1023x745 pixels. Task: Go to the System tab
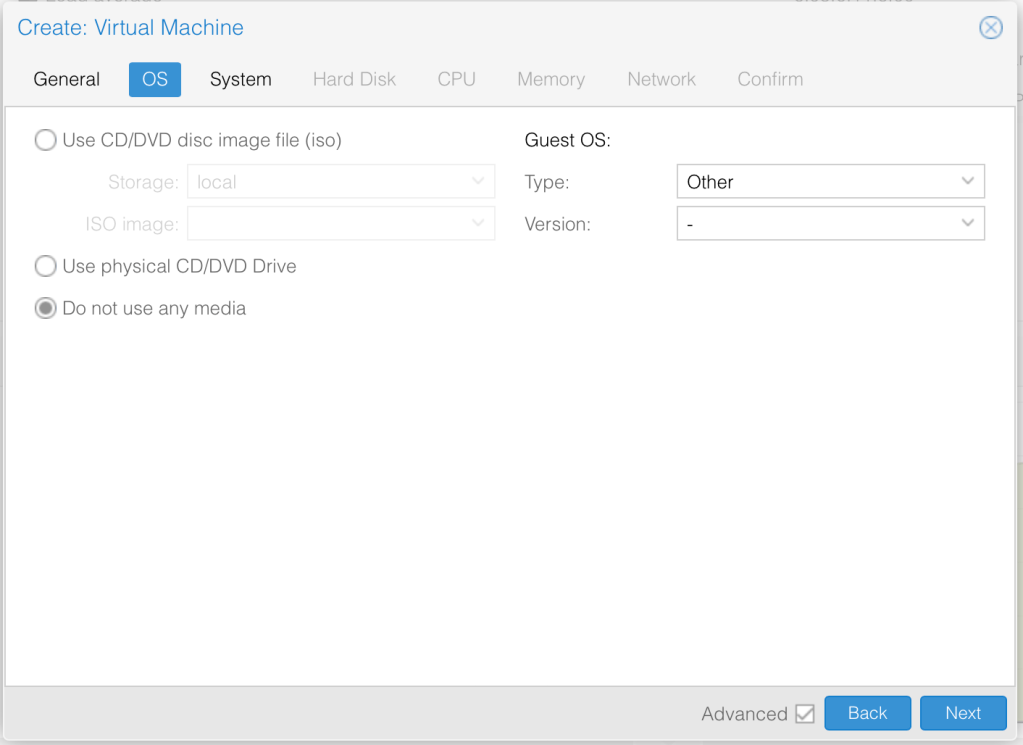240,79
